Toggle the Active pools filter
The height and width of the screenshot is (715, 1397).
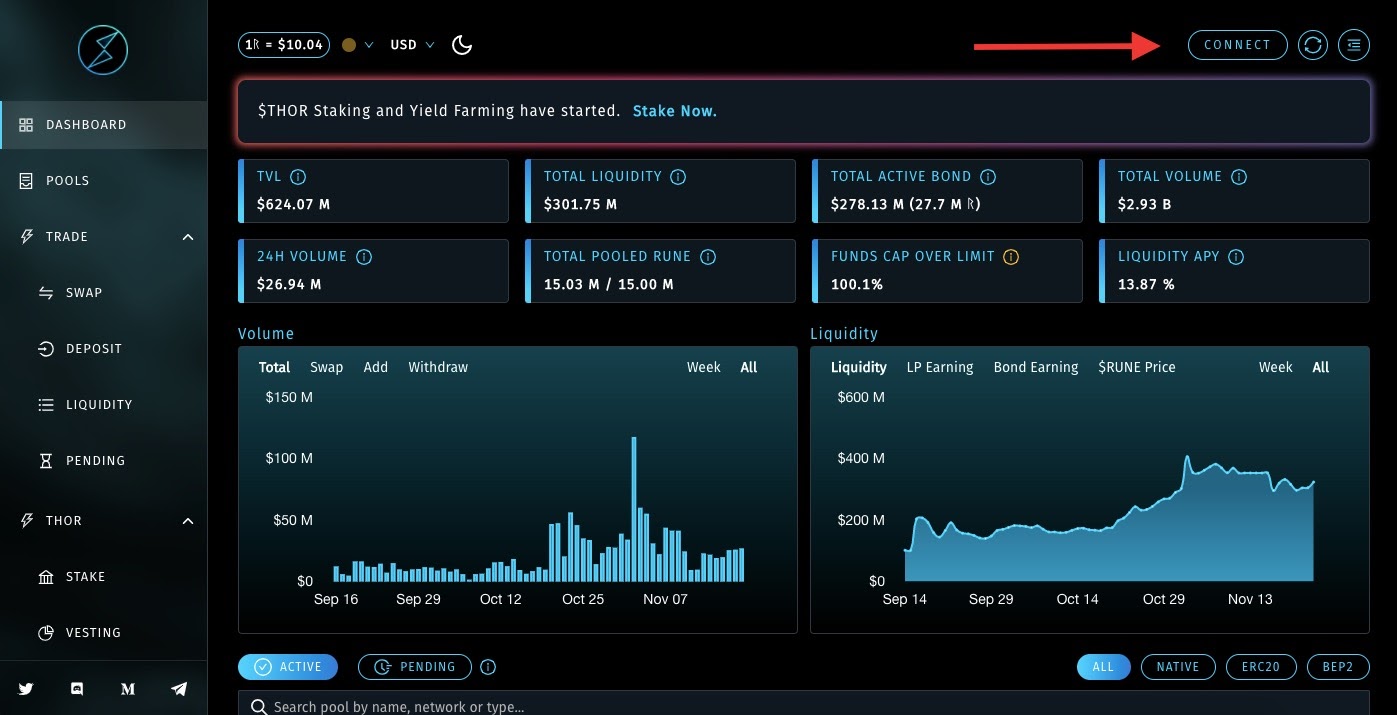coord(288,667)
